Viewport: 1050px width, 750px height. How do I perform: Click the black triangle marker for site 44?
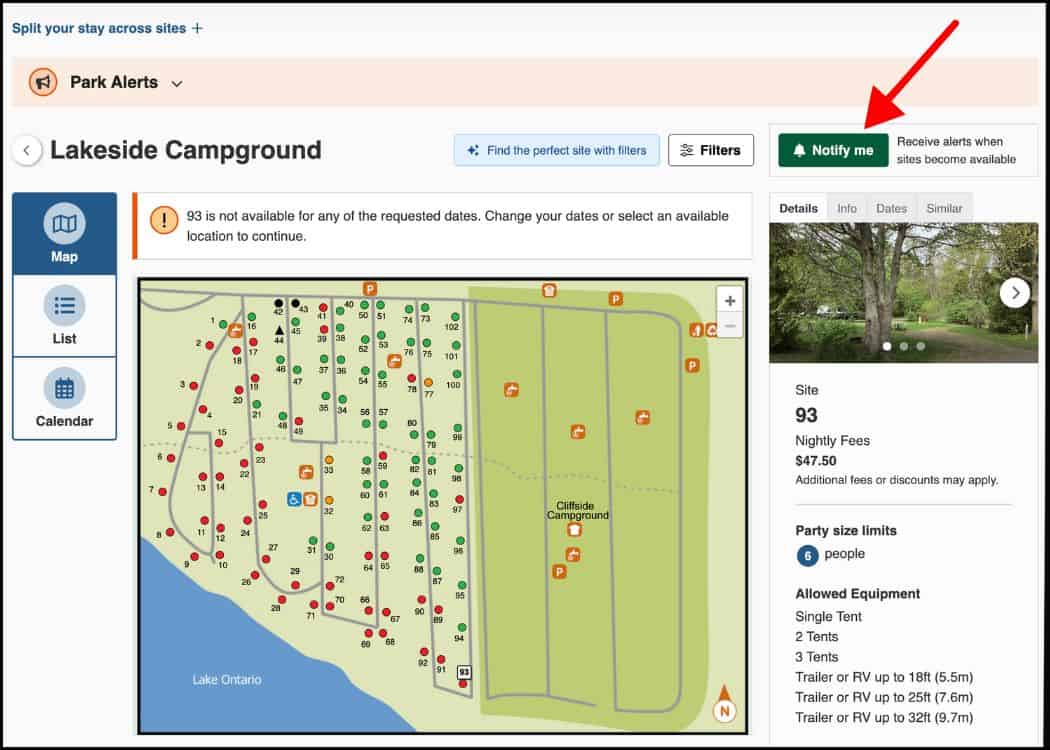[x=279, y=330]
